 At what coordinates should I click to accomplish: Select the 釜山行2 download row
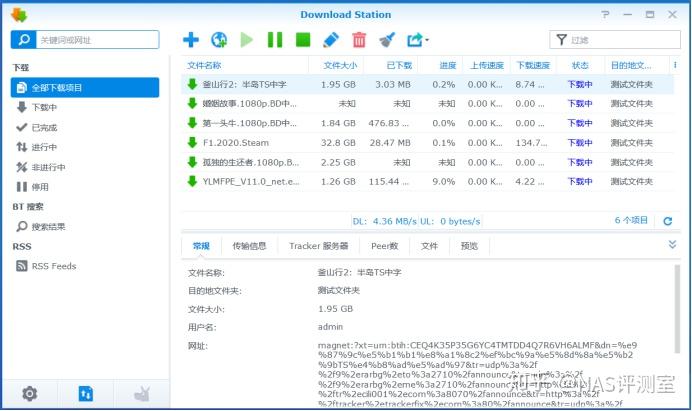coord(427,84)
